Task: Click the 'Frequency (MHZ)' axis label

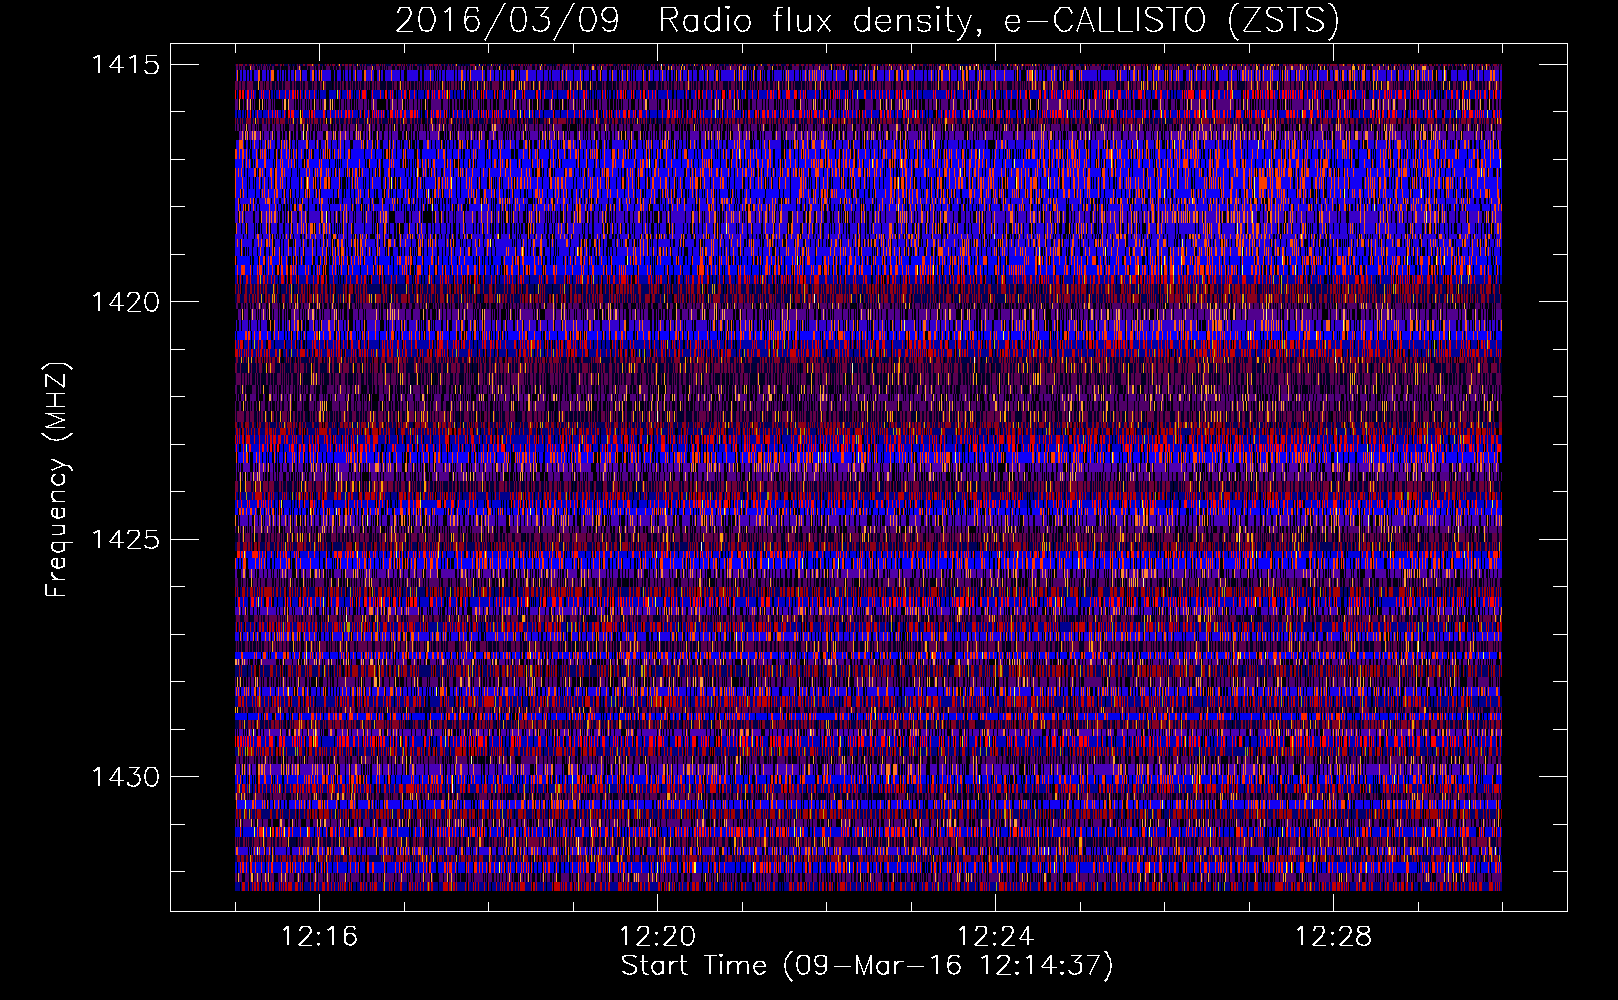Action: (x=58, y=479)
